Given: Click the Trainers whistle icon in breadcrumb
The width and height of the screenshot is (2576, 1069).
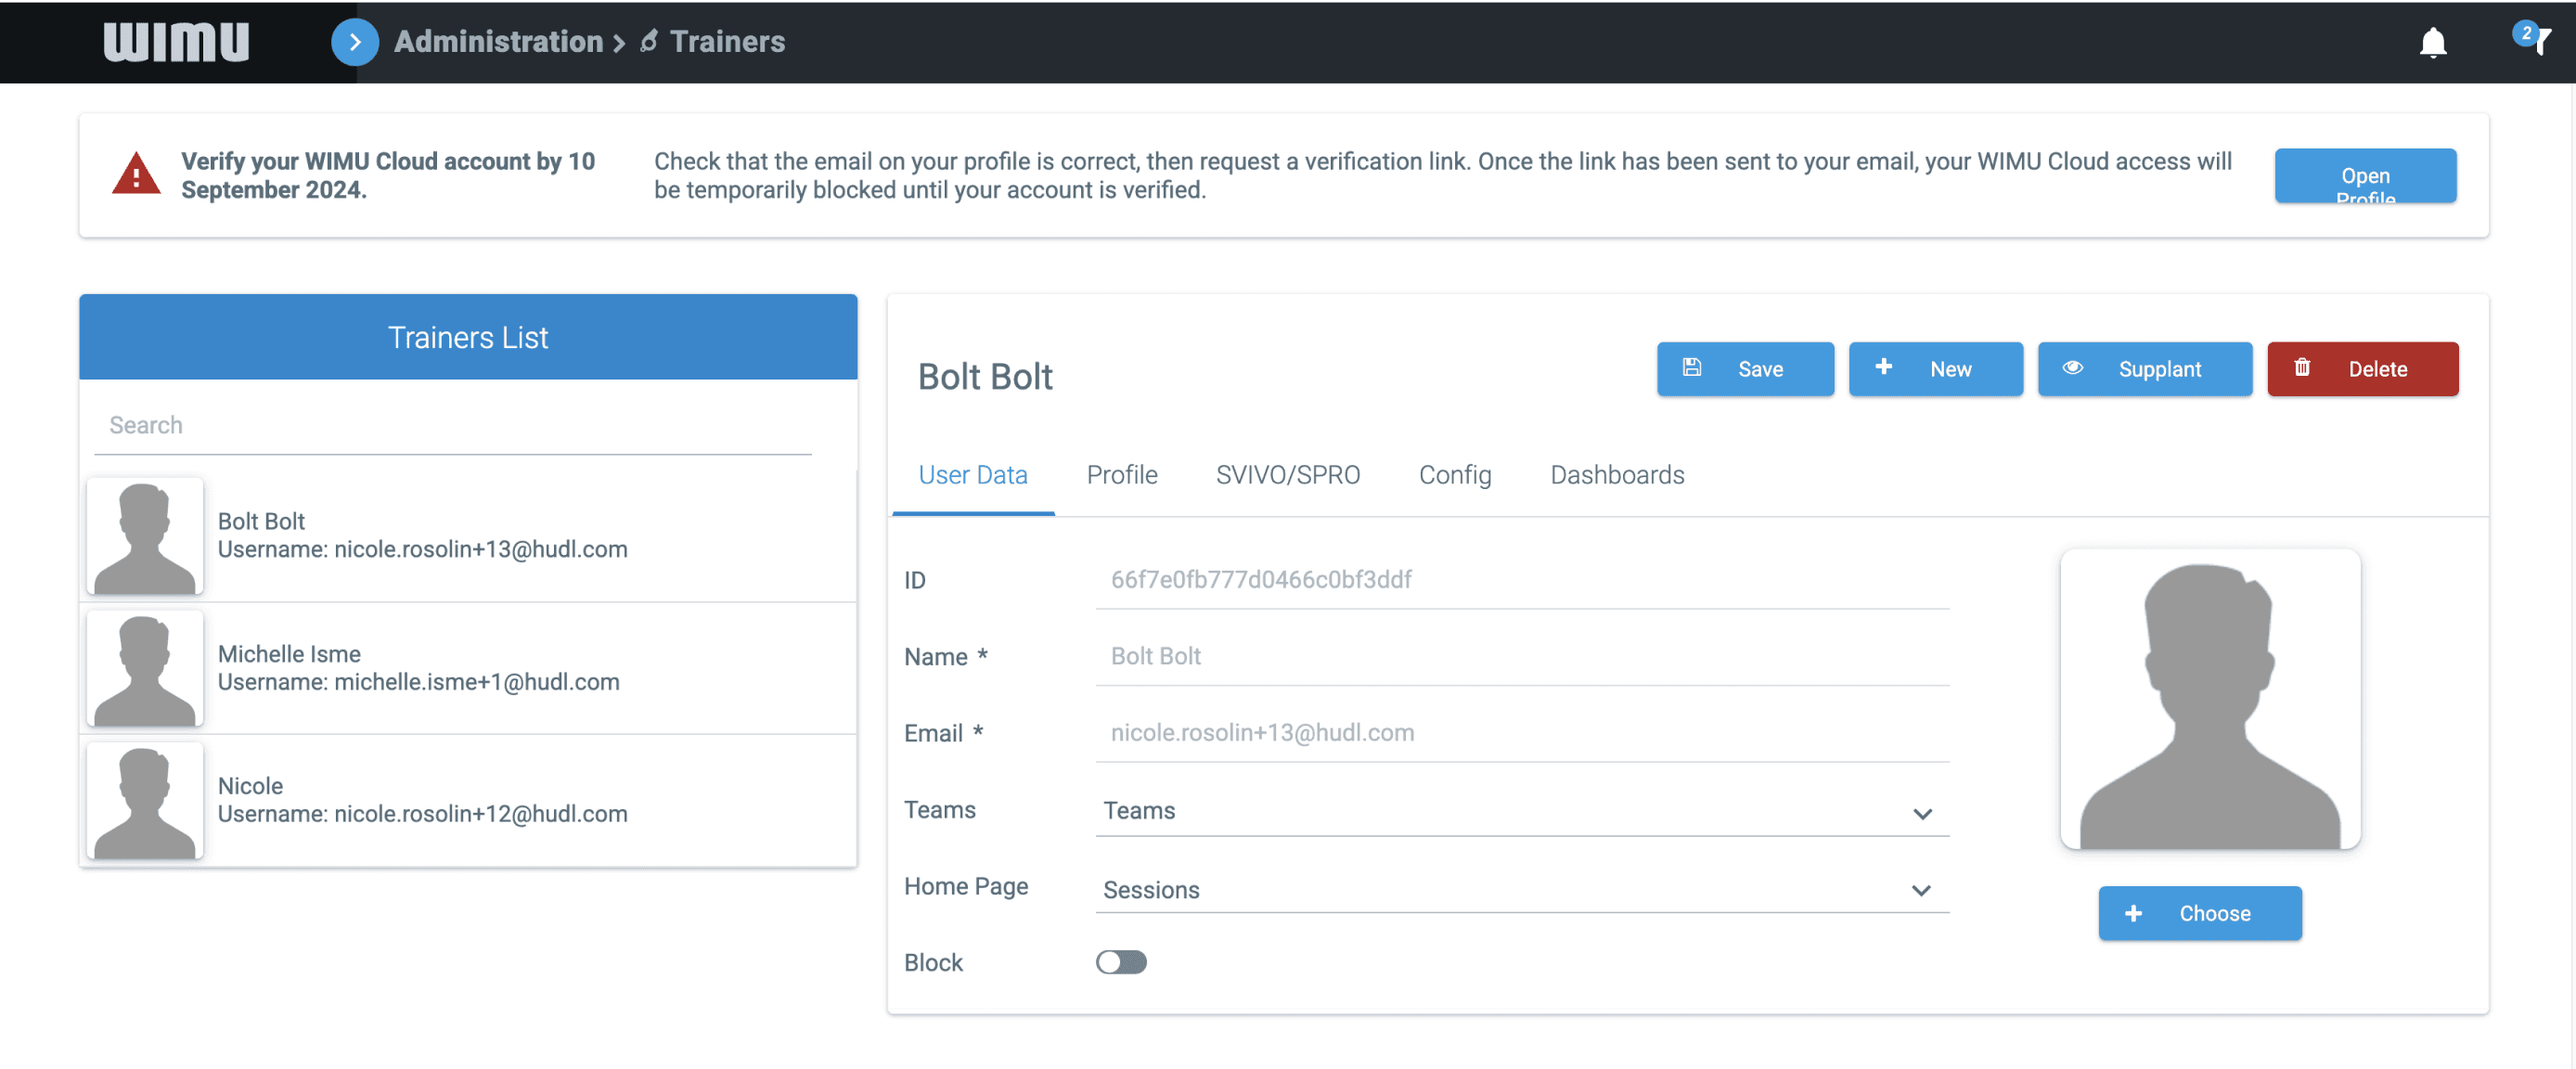Looking at the screenshot, I should (x=649, y=41).
